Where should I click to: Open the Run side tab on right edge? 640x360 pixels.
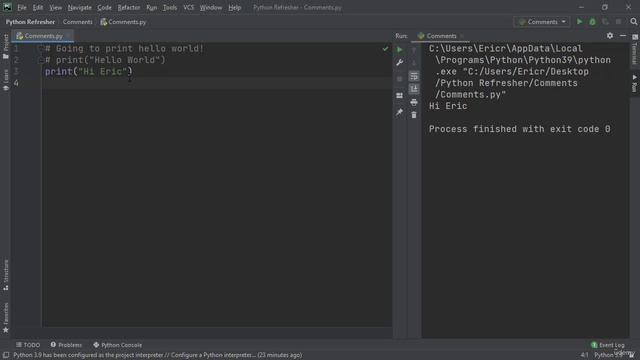635,83
